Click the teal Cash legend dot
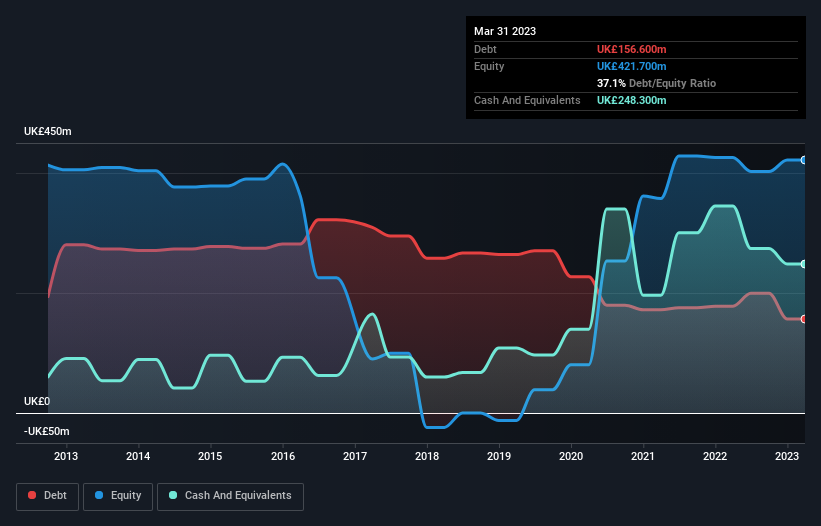Viewport: 821px width, 526px height. (x=173, y=495)
